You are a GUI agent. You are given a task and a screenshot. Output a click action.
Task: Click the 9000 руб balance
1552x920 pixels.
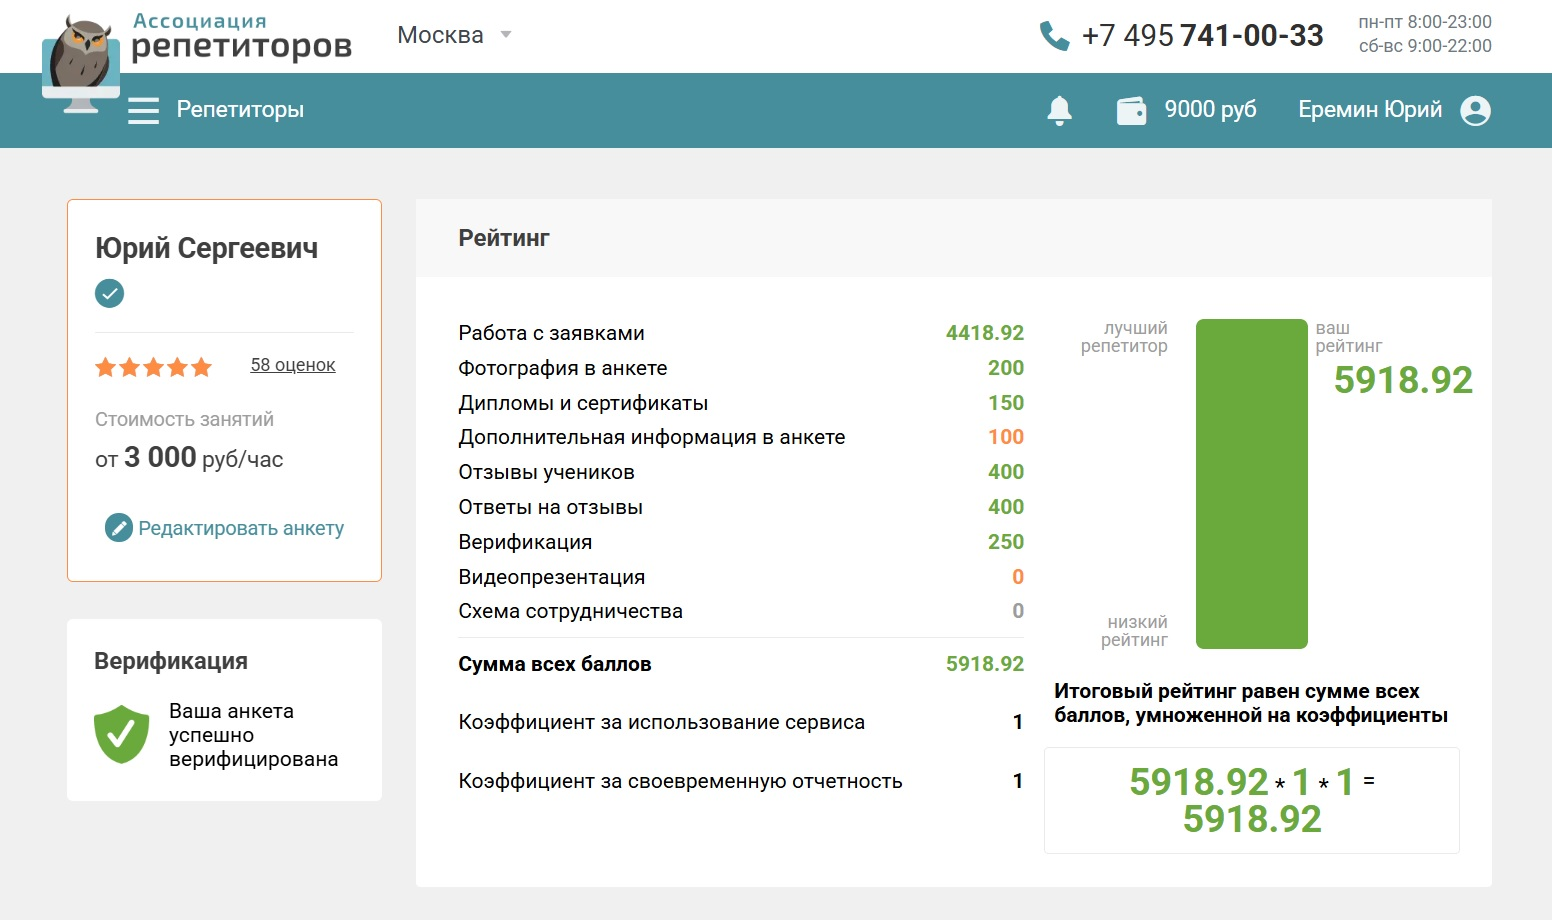coord(1210,110)
